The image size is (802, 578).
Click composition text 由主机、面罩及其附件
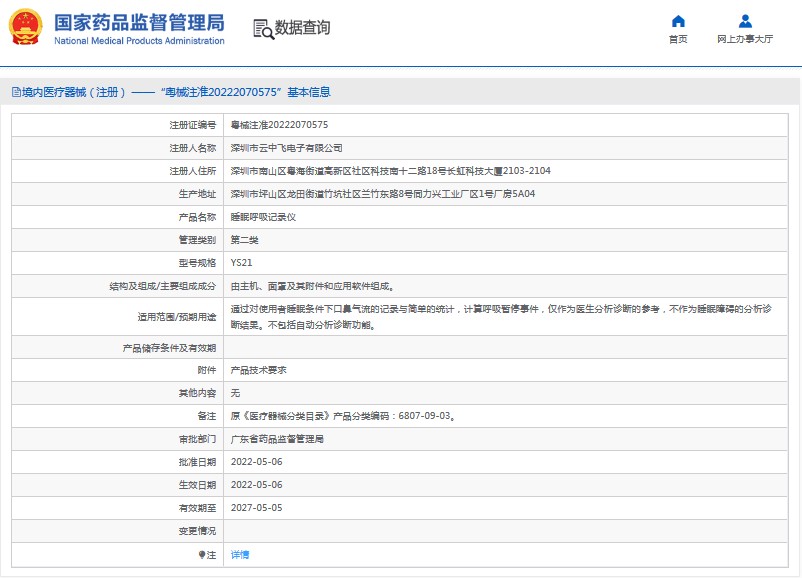[313, 286]
